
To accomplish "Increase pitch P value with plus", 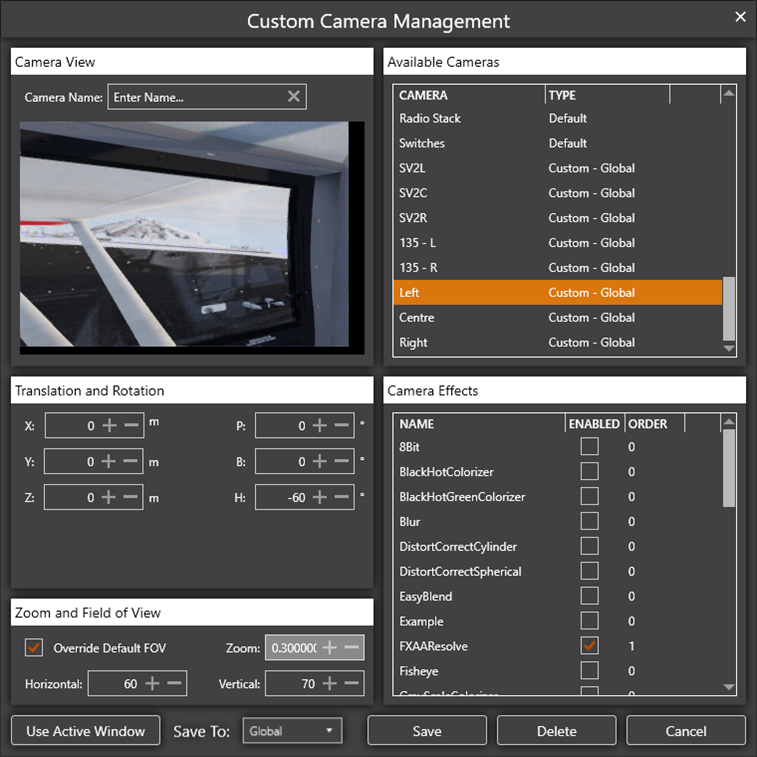I will (x=320, y=425).
